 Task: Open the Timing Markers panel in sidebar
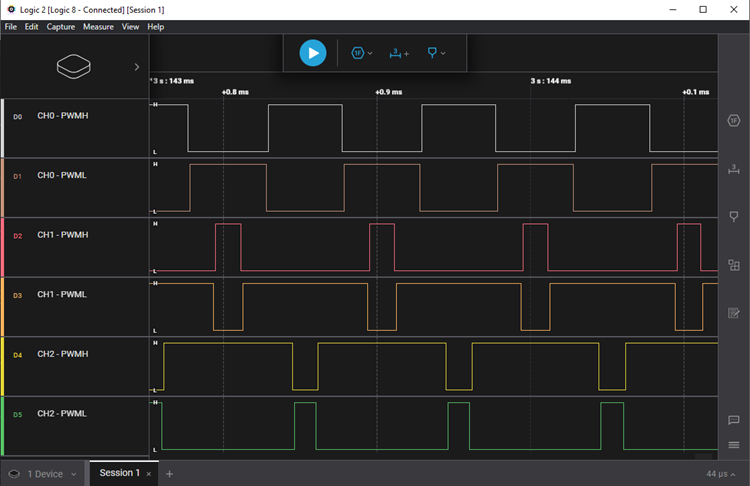(733, 168)
